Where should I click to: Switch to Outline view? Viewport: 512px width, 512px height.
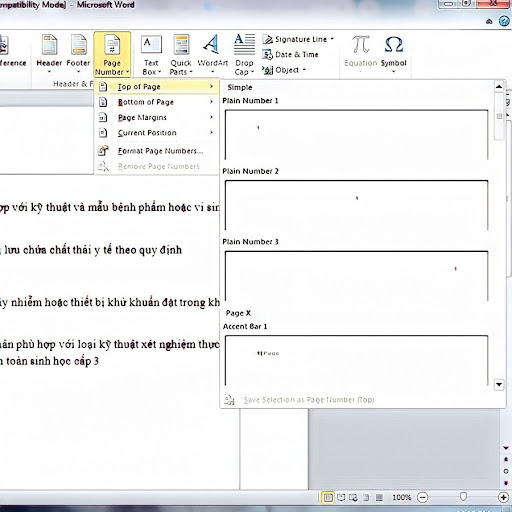pyautogui.click(x=366, y=498)
